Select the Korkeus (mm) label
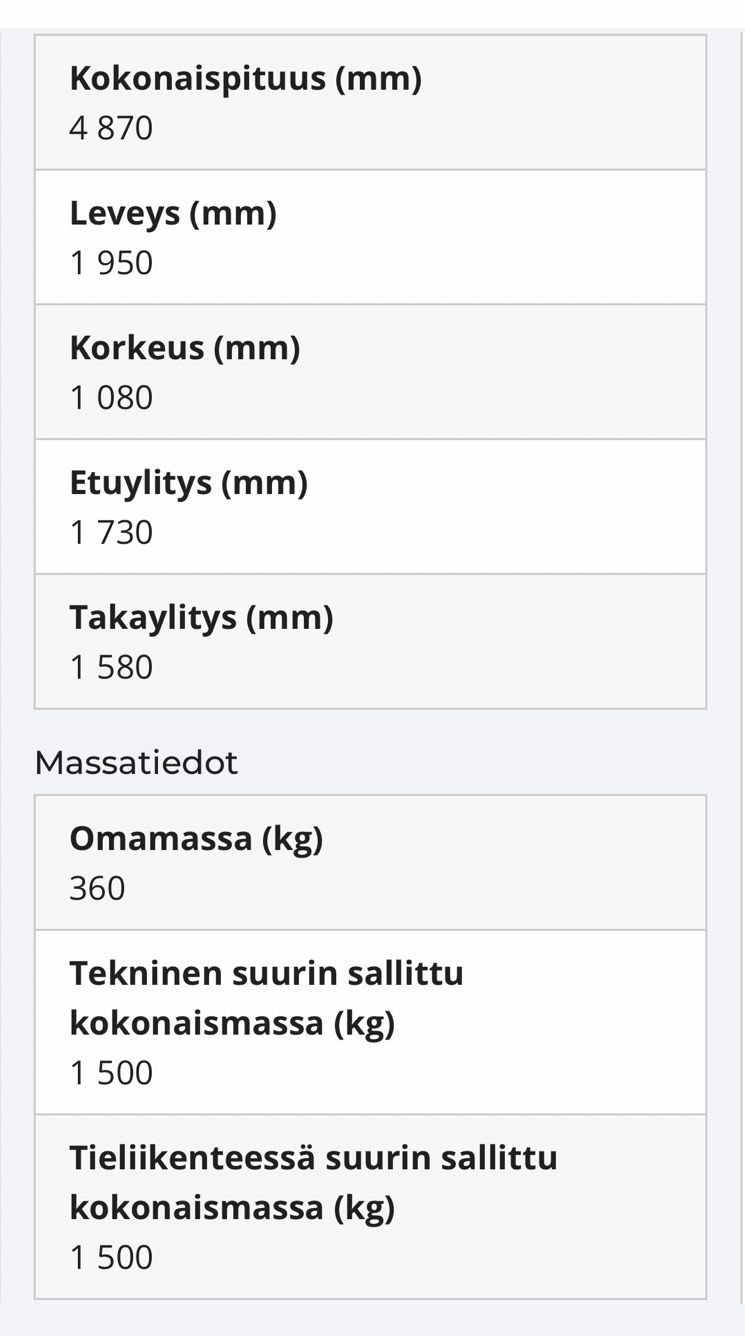Image resolution: width=745 pixels, height=1336 pixels. click(x=185, y=348)
